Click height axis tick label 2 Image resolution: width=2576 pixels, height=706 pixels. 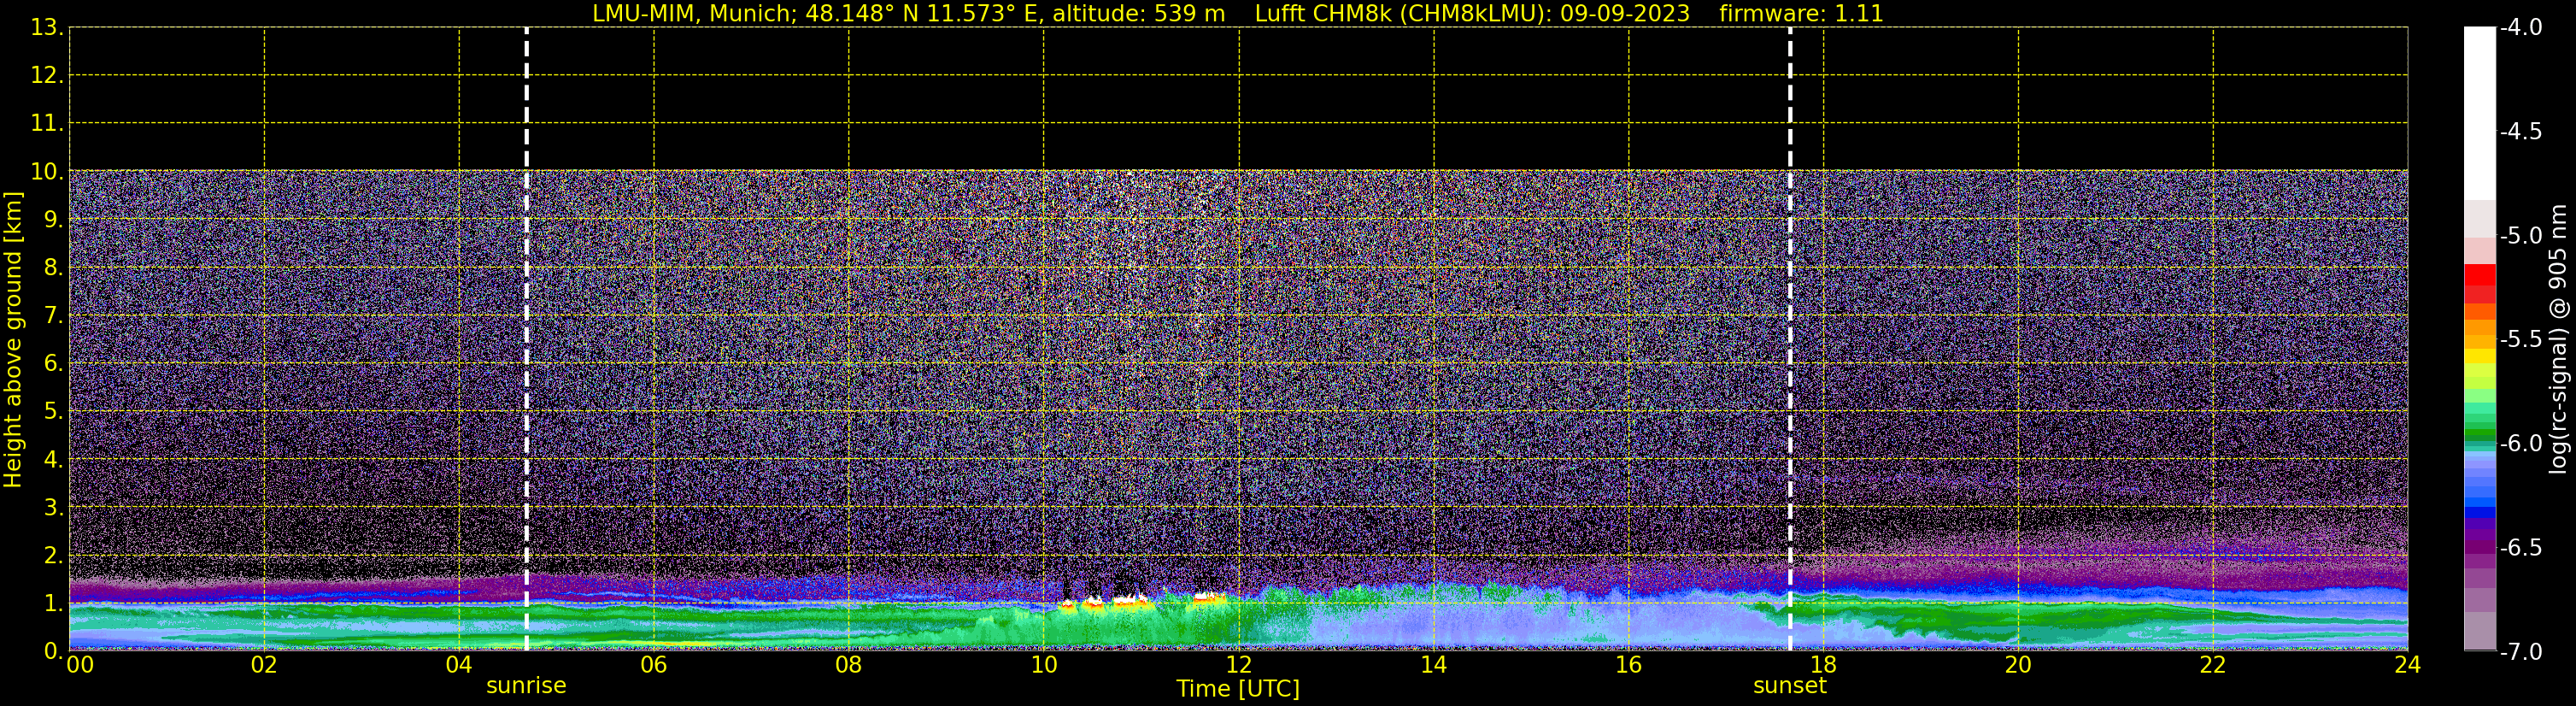tap(52, 556)
